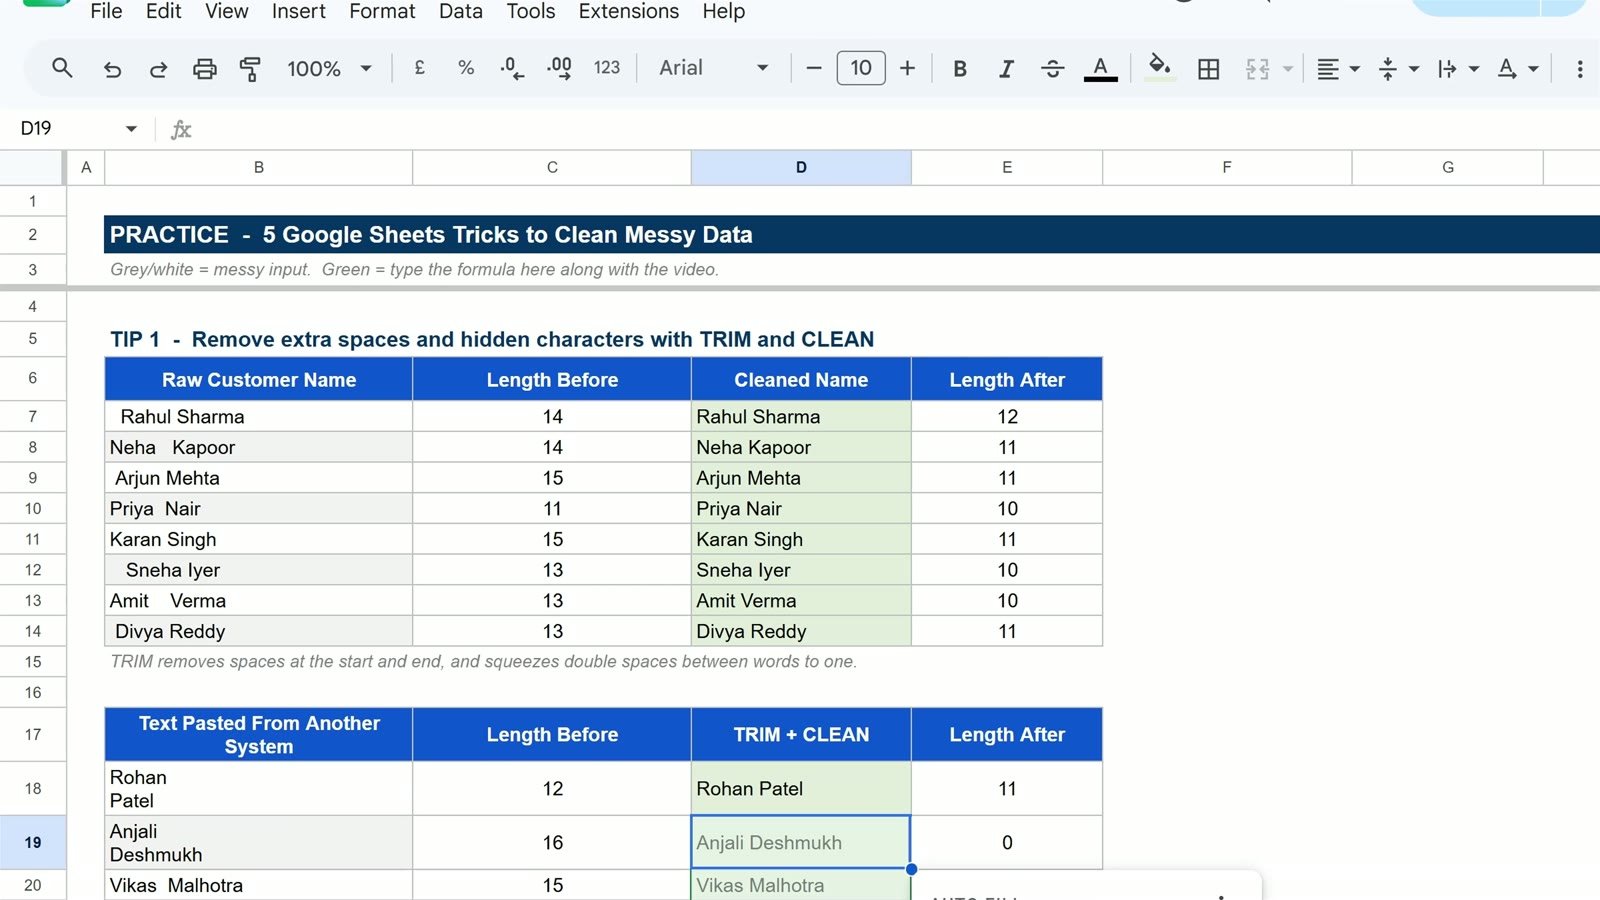
Task: Click the PRACTICE title banner cell
Action: click(852, 235)
